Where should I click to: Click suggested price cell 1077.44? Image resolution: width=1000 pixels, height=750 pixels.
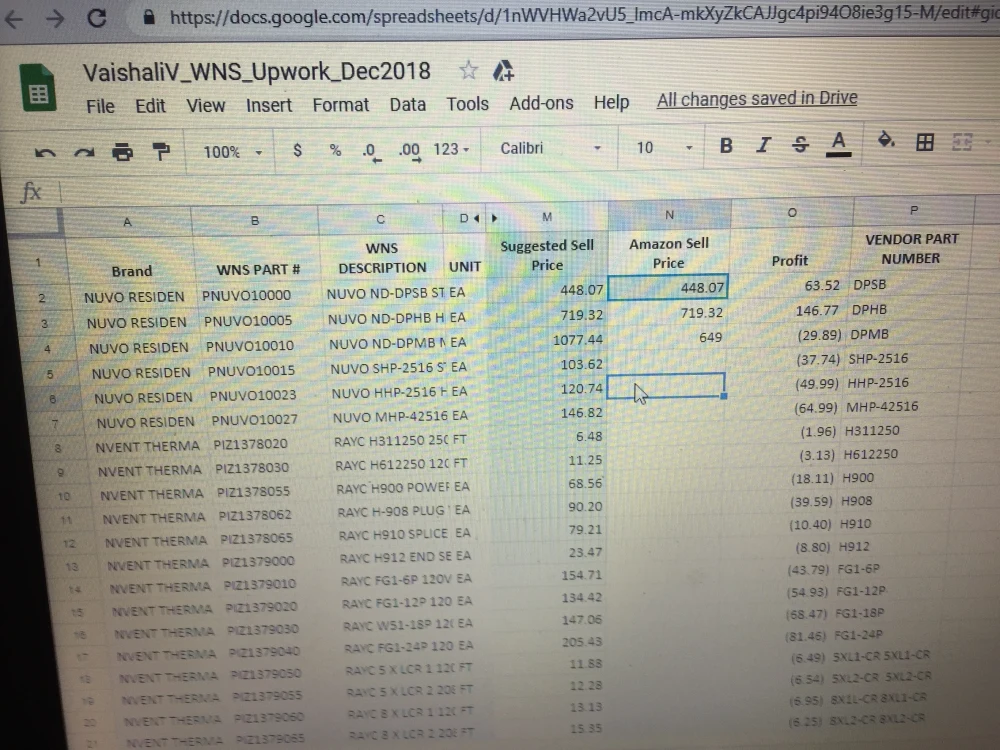pos(548,340)
